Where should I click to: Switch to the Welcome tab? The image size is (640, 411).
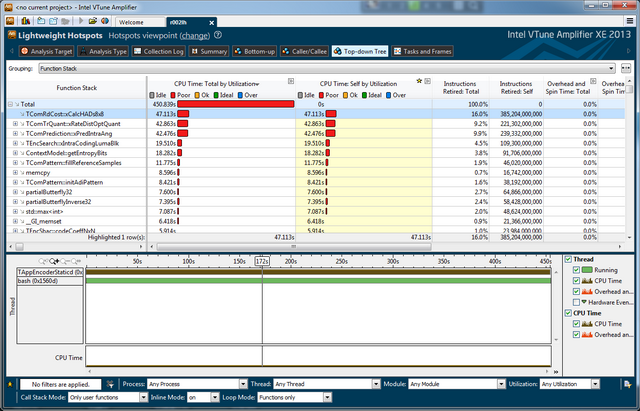(x=139, y=22)
